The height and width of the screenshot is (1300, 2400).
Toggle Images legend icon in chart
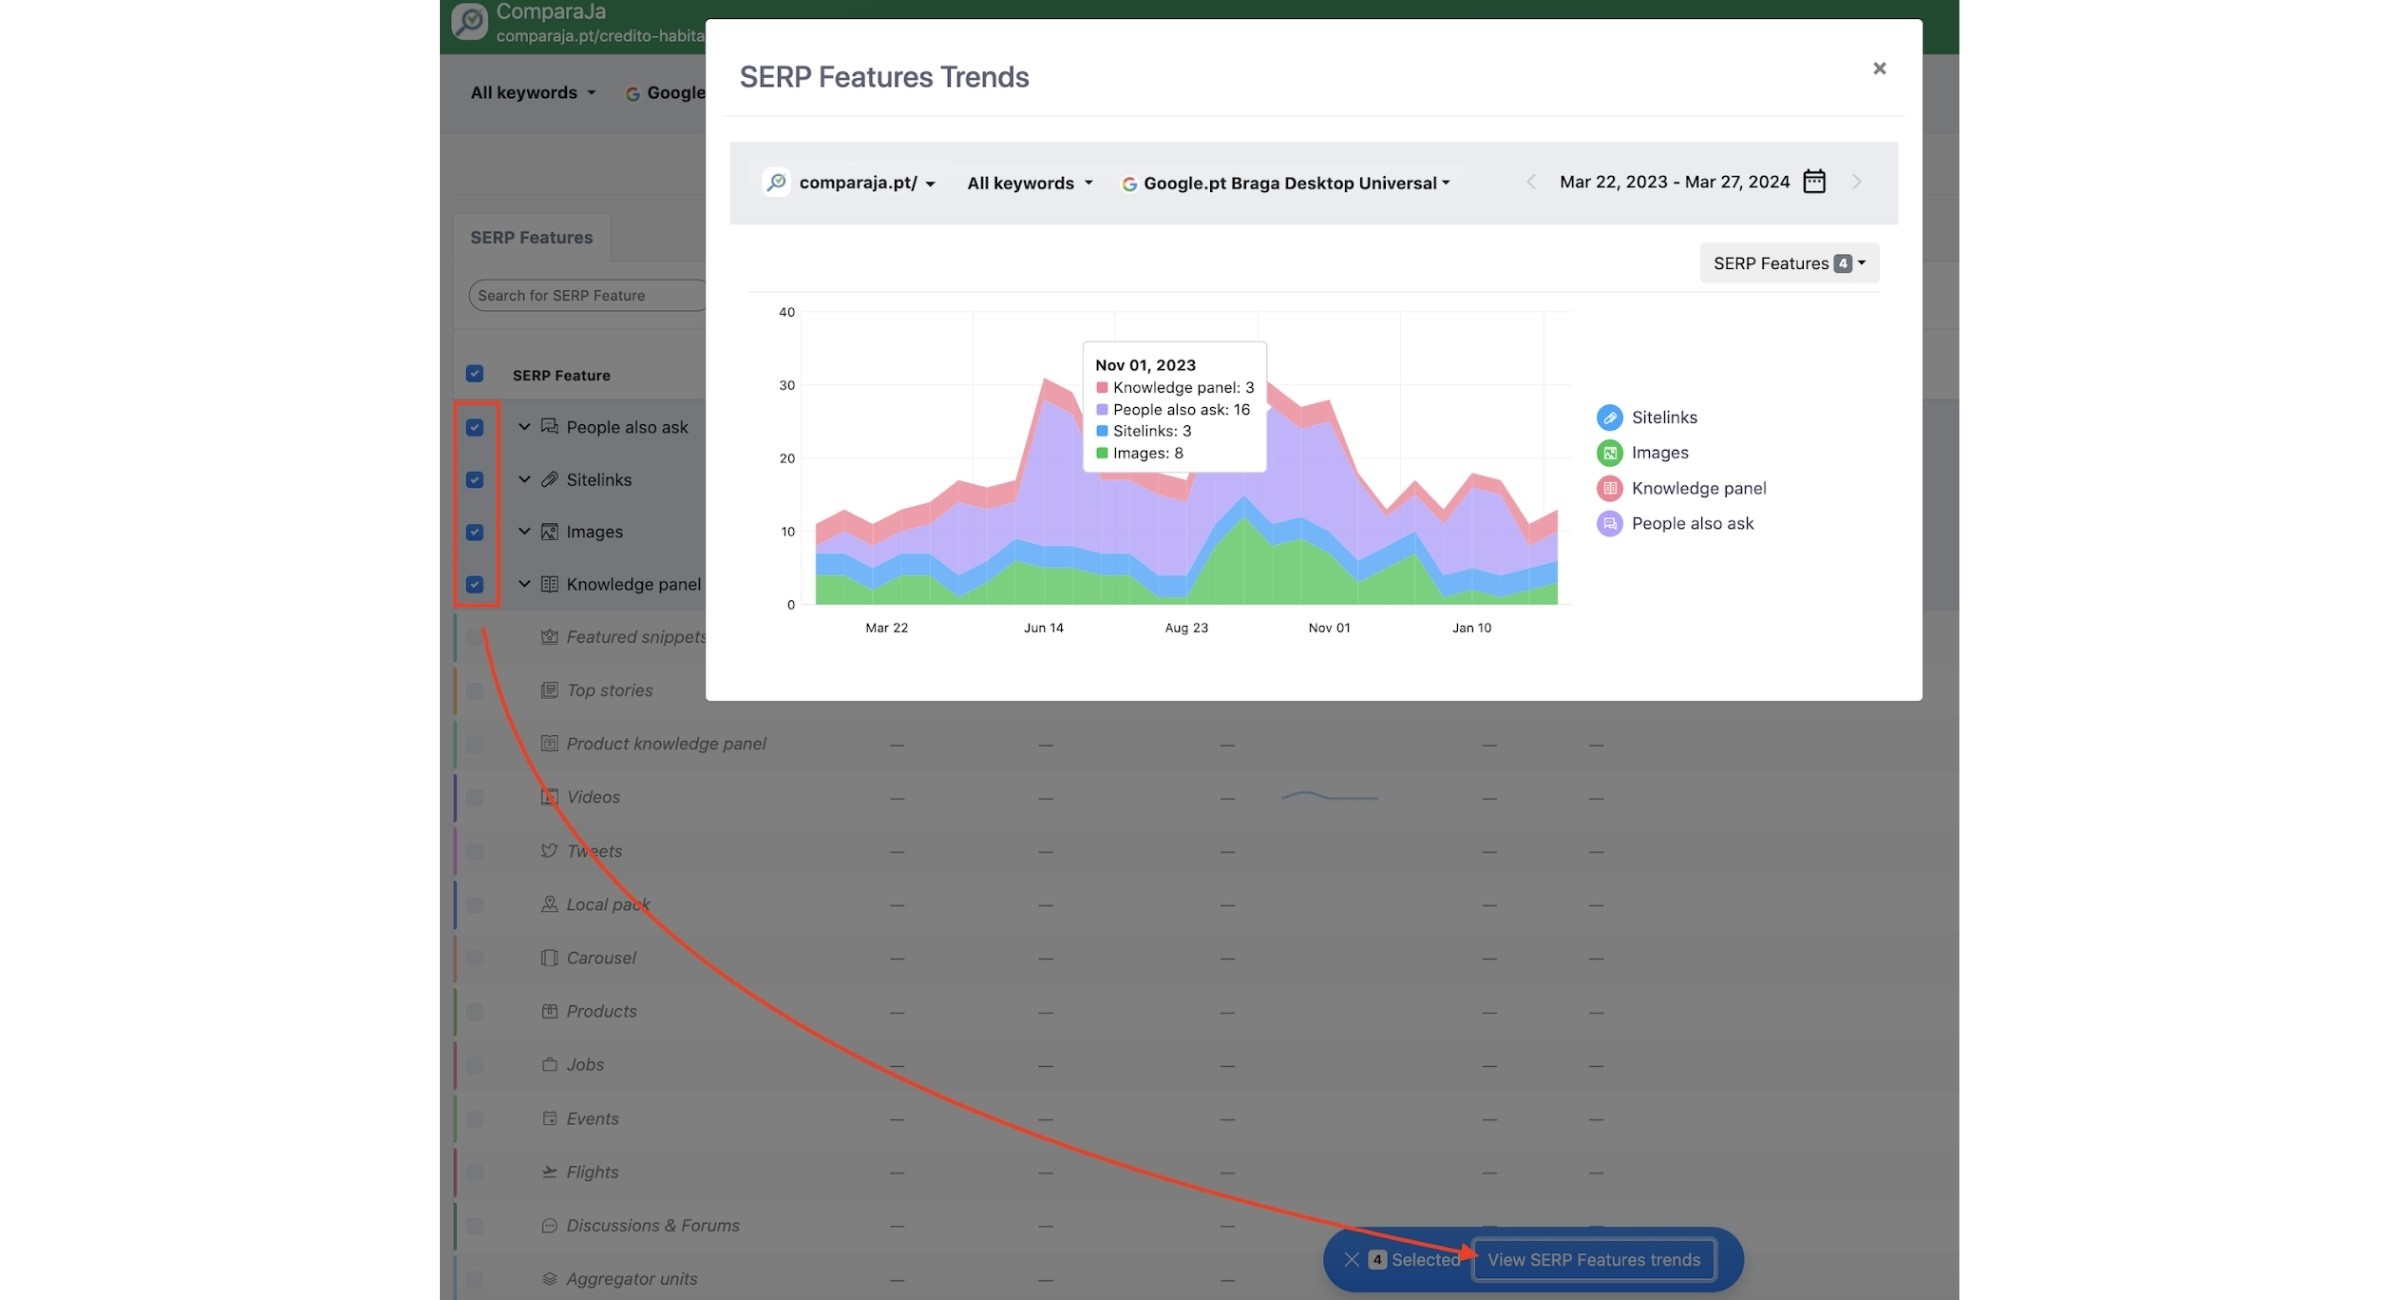pos(1609,453)
